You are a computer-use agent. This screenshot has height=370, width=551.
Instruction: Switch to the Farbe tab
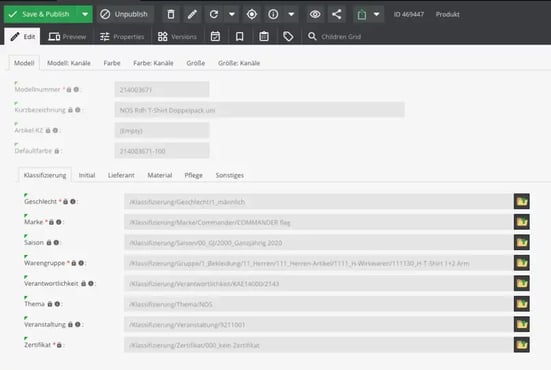coord(112,63)
